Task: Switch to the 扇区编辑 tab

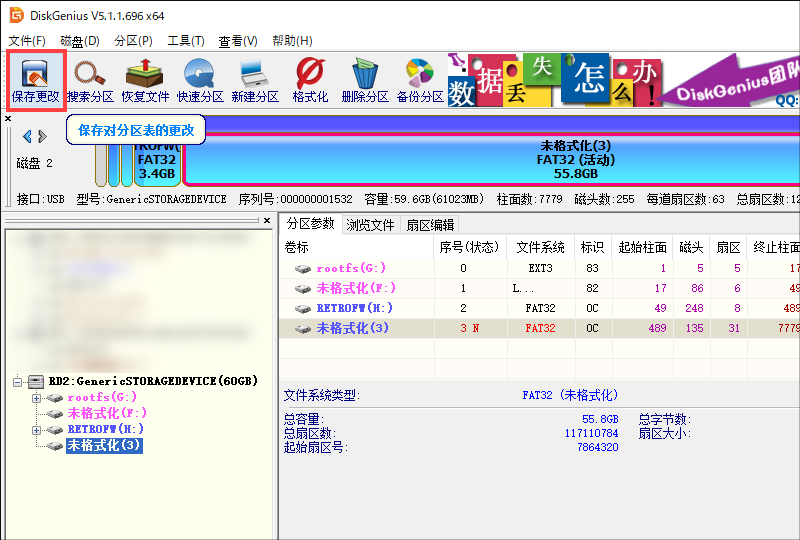Action: pyautogui.click(x=430, y=225)
